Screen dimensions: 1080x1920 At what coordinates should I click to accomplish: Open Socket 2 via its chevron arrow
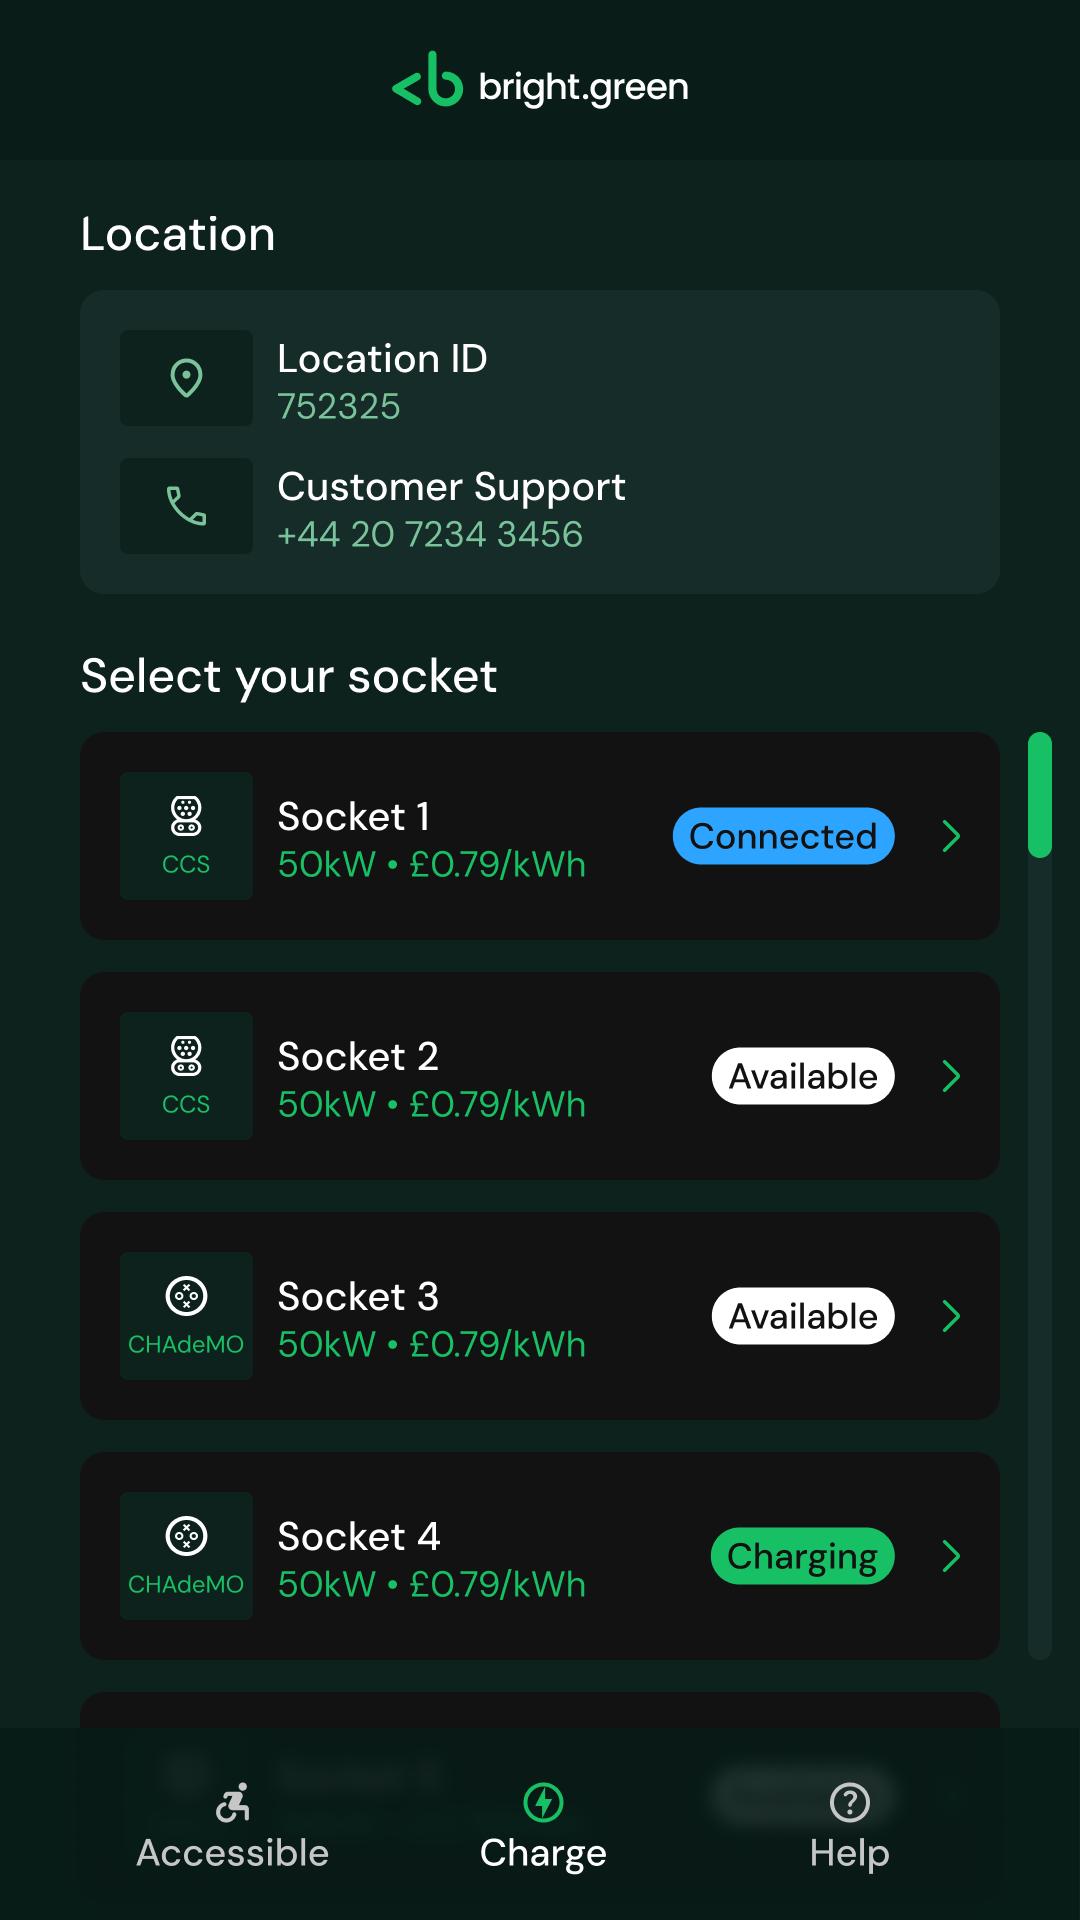click(x=951, y=1076)
